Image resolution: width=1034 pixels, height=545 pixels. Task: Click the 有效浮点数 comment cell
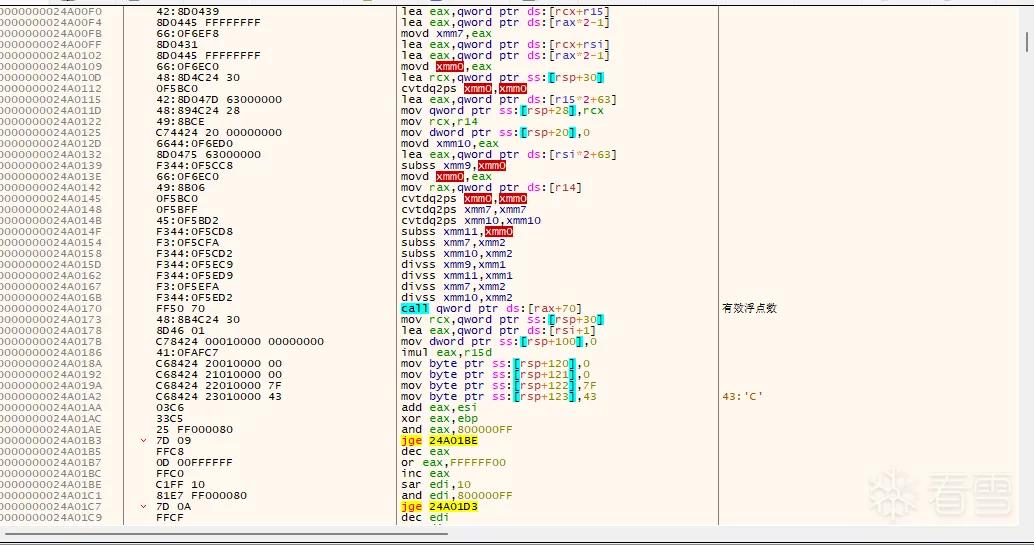[x=750, y=308]
